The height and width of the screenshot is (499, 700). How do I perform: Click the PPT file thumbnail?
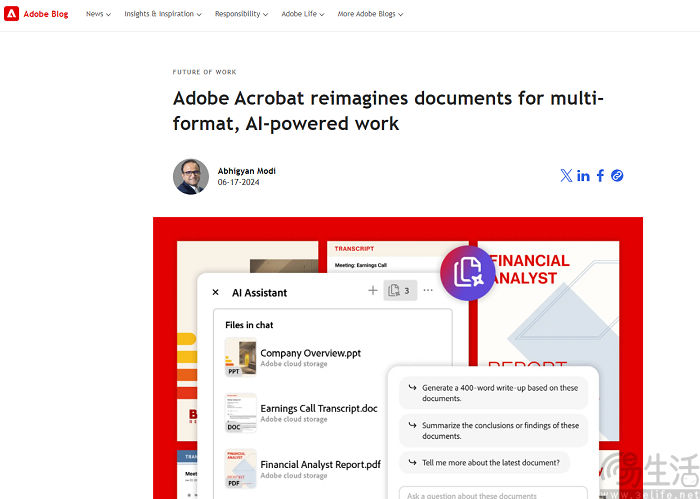pyautogui.click(x=240, y=357)
